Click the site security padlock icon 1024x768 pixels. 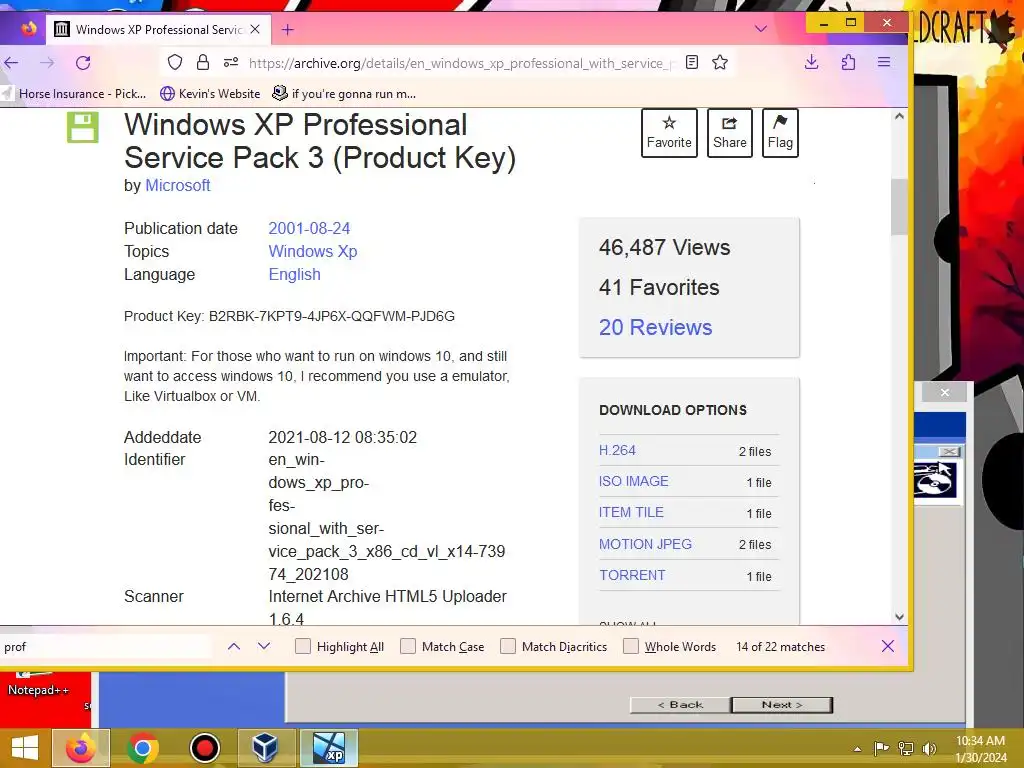click(x=203, y=63)
